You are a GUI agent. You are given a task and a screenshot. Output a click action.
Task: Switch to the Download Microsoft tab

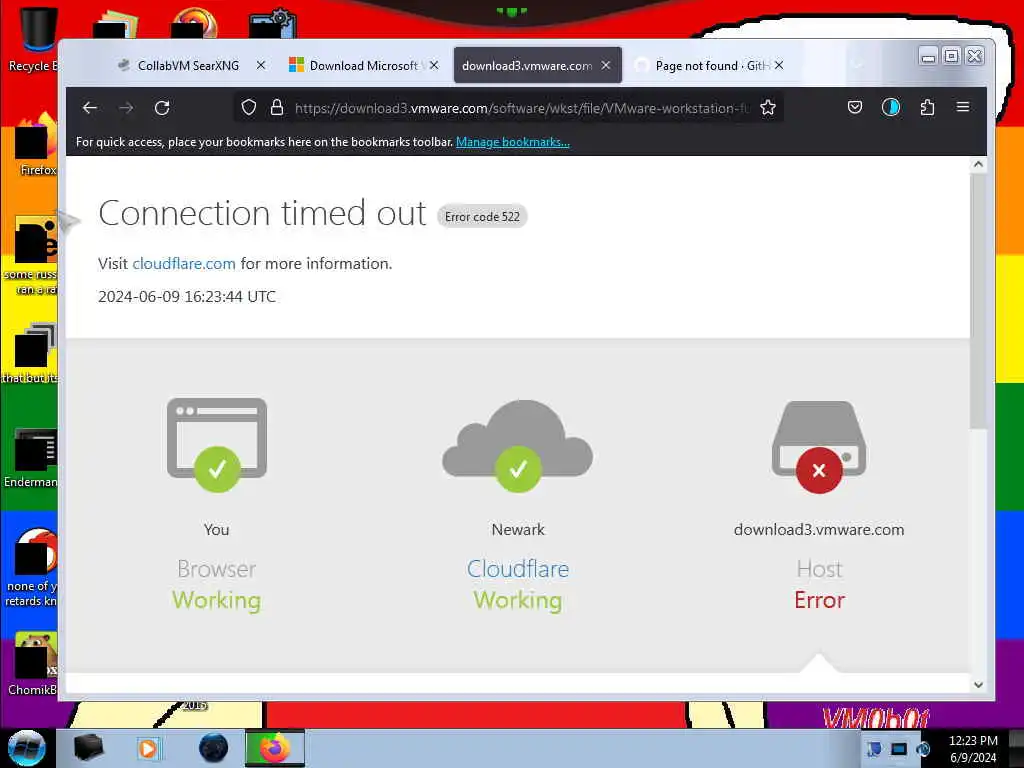pos(363,65)
